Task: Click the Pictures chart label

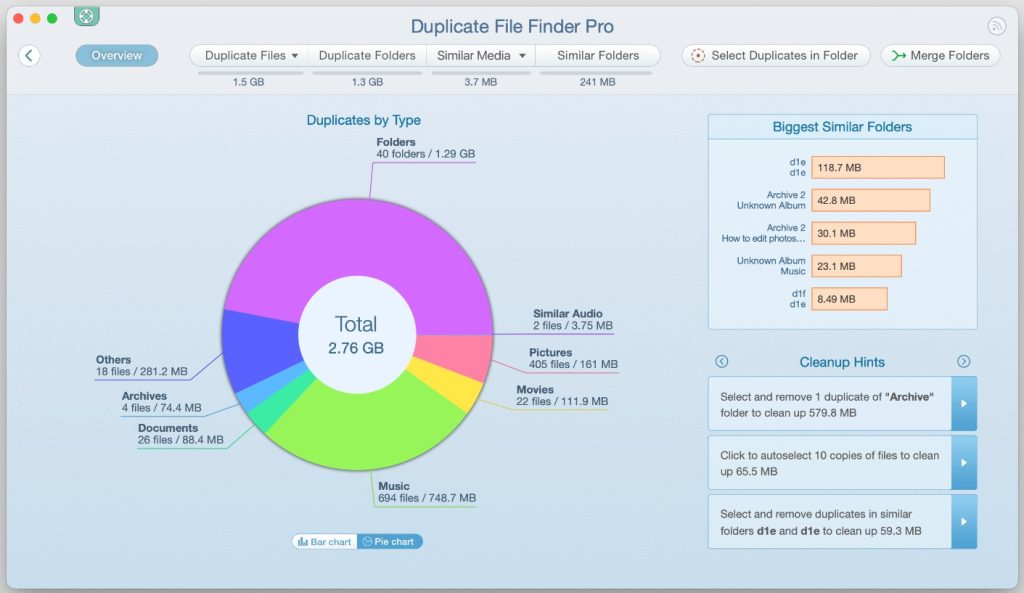Action: pyautogui.click(x=573, y=359)
